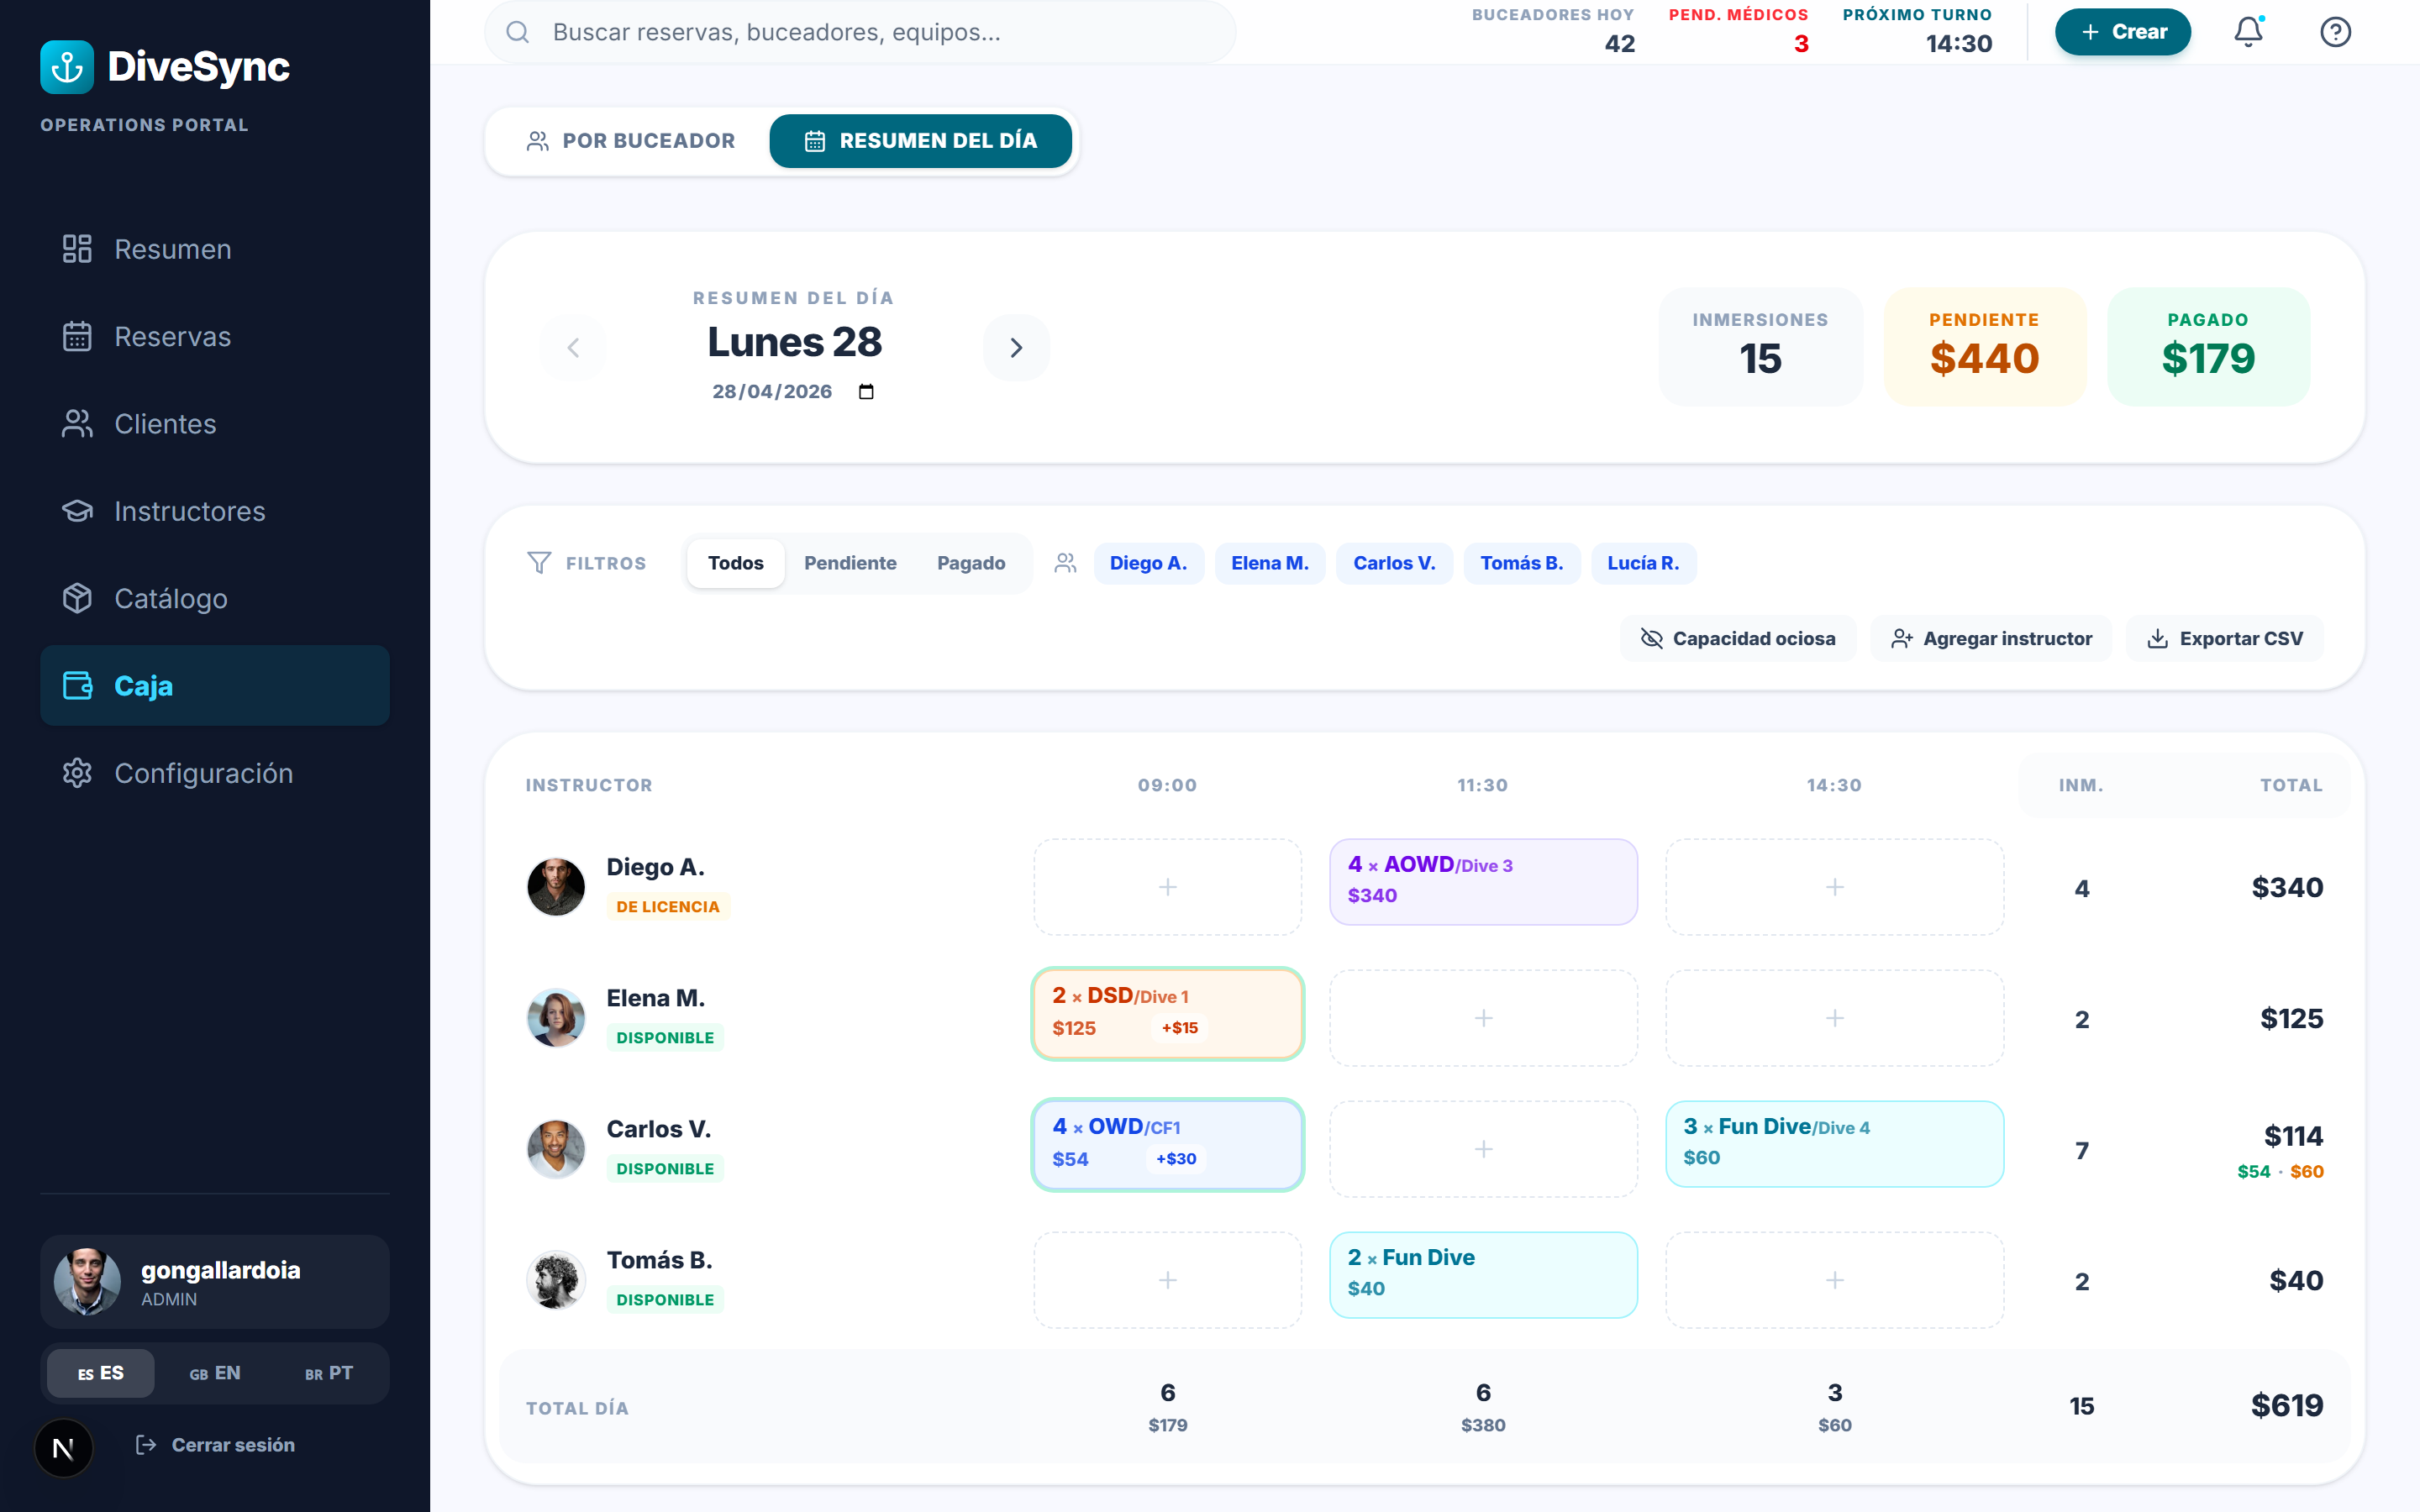Image resolution: width=2420 pixels, height=1512 pixels.
Task: Click the DiveSync anchor logo
Action: tap(67, 67)
